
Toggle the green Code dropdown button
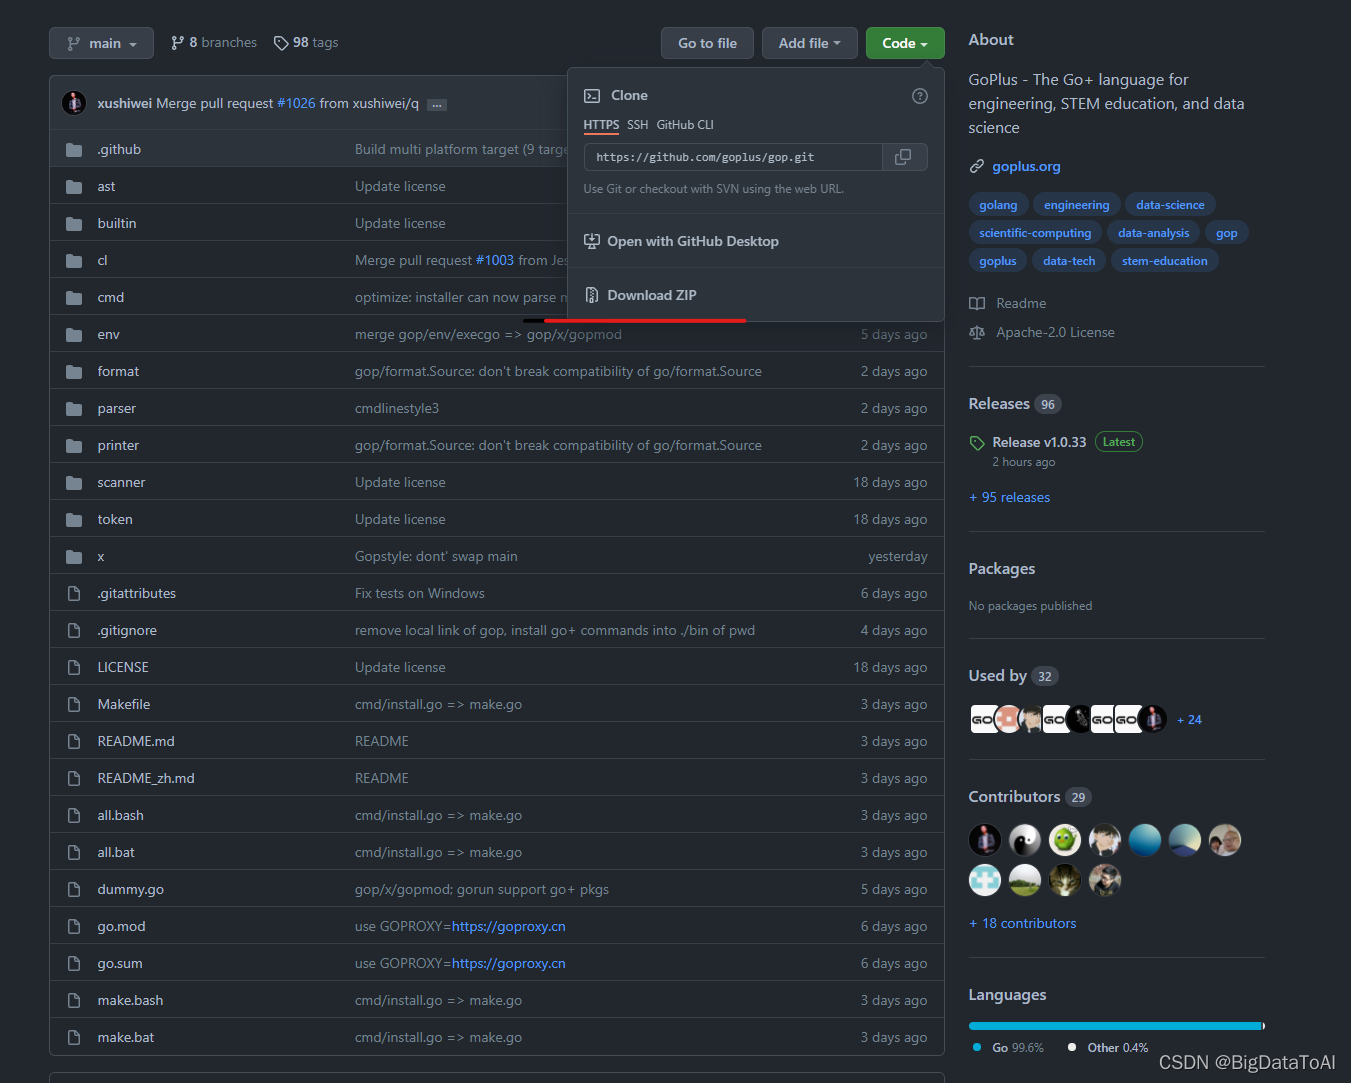pyautogui.click(x=905, y=43)
